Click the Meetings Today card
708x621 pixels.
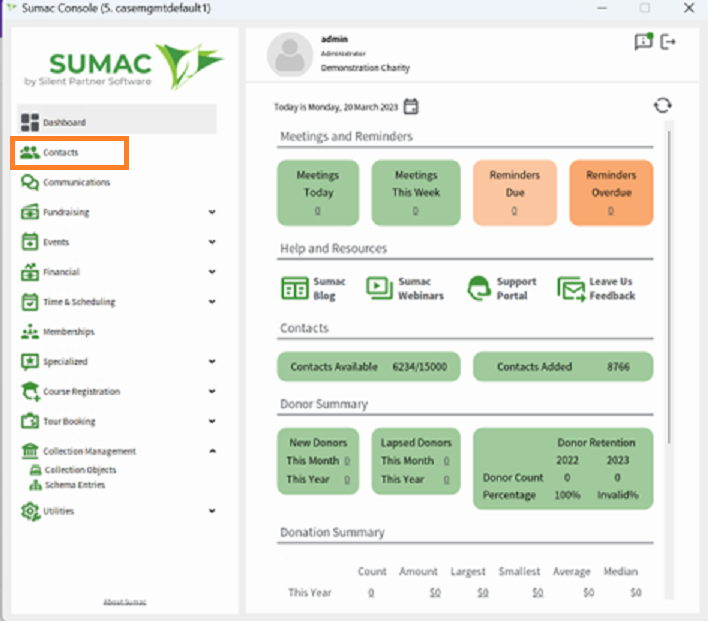318,193
